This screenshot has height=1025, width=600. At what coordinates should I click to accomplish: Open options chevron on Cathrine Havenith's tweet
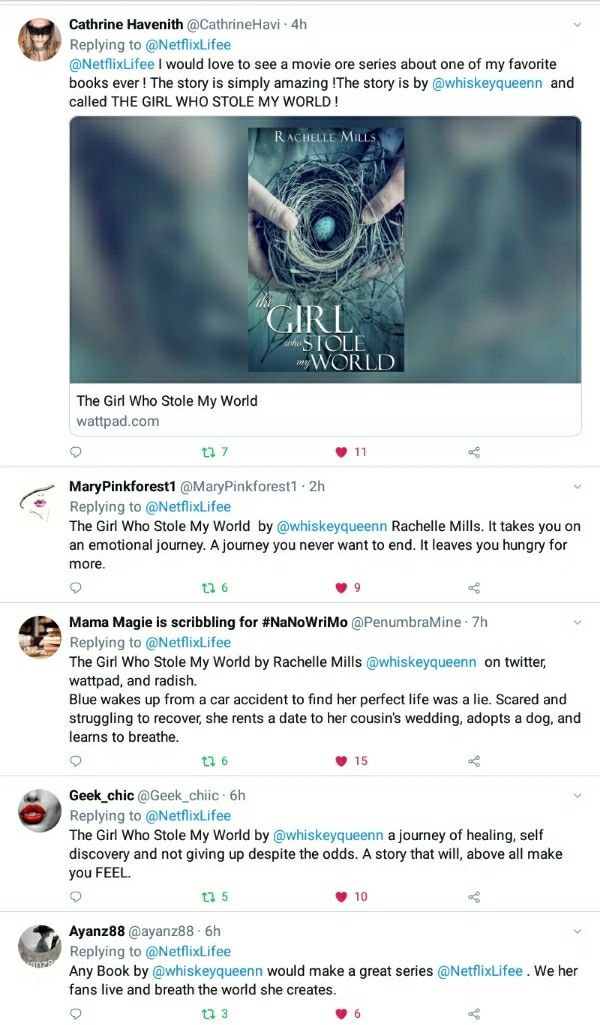[x=577, y=25]
